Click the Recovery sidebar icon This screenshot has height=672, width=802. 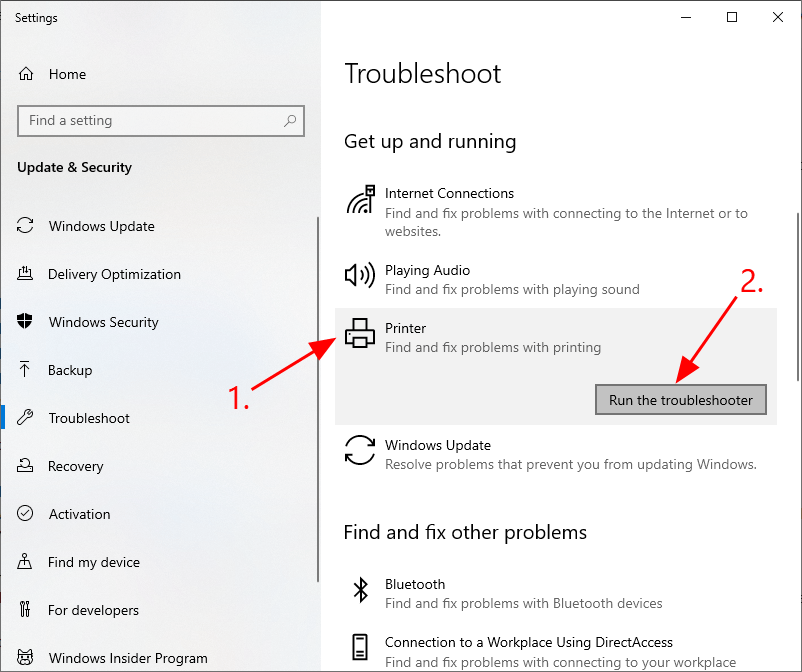[x=24, y=466]
